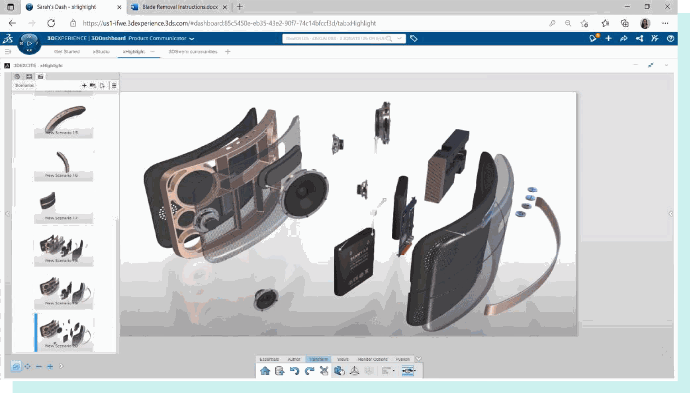Select the New Scenario 17 thumbnail

[x=63, y=206]
